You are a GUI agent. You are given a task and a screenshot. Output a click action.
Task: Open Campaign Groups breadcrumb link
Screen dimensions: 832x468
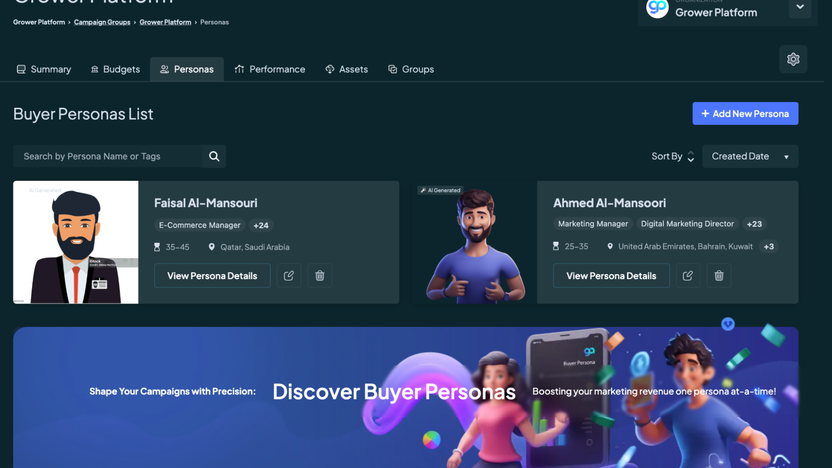(102, 22)
